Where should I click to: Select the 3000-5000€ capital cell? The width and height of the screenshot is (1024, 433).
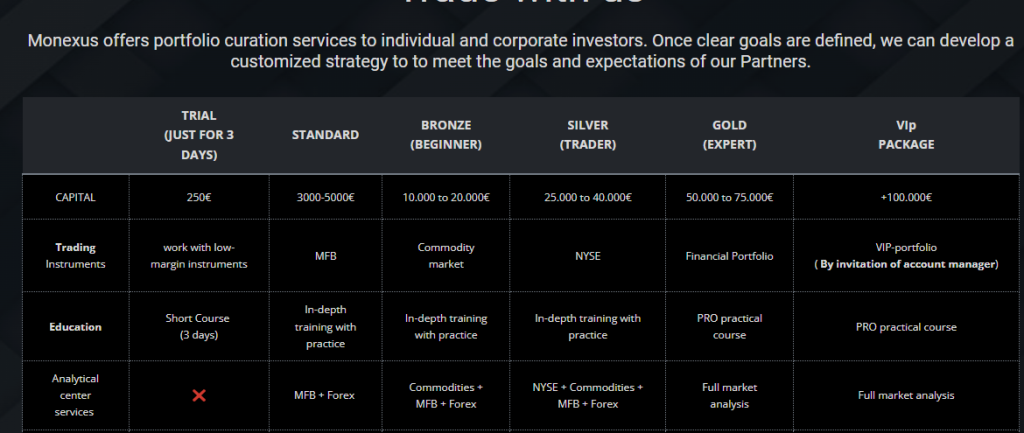pyautogui.click(x=325, y=198)
